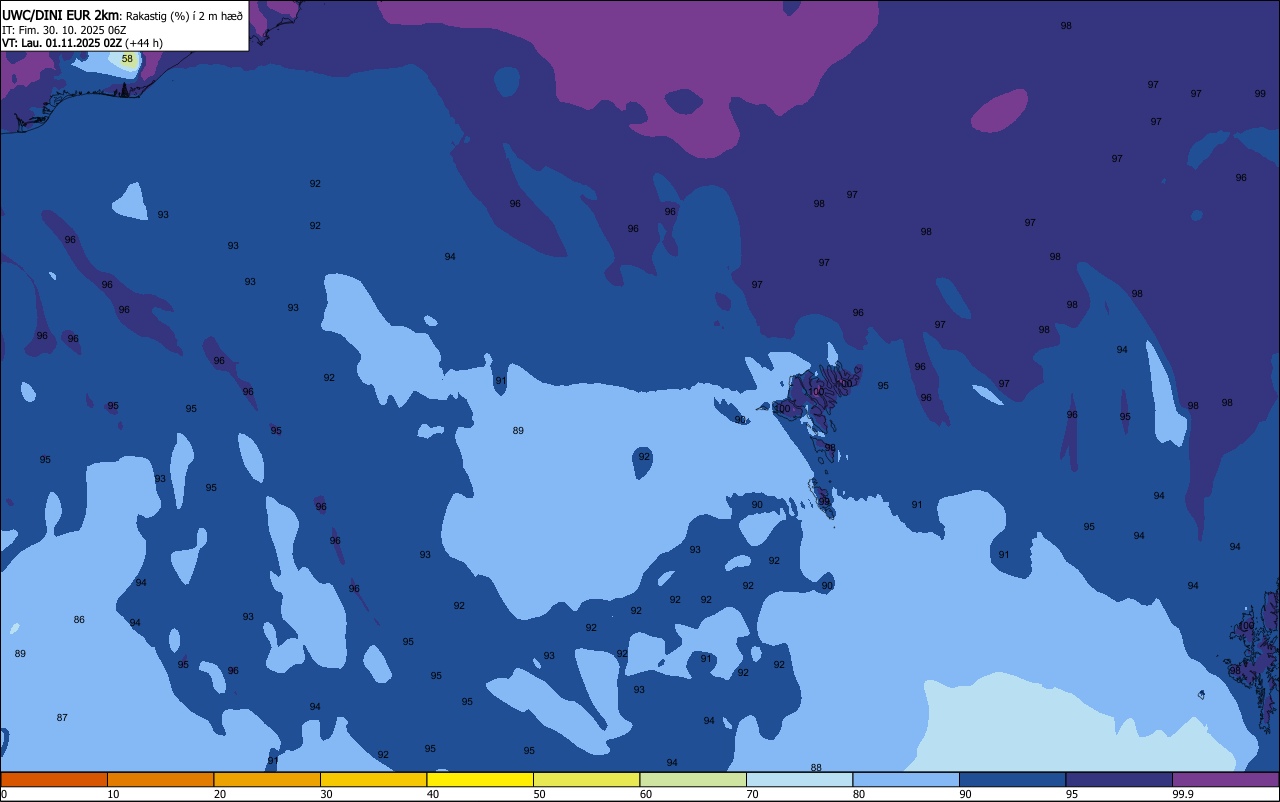This screenshot has width=1280, height=802.
Task: Click the valid time VT: Lau. 01.11.2025 02Z
Action: point(62,43)
